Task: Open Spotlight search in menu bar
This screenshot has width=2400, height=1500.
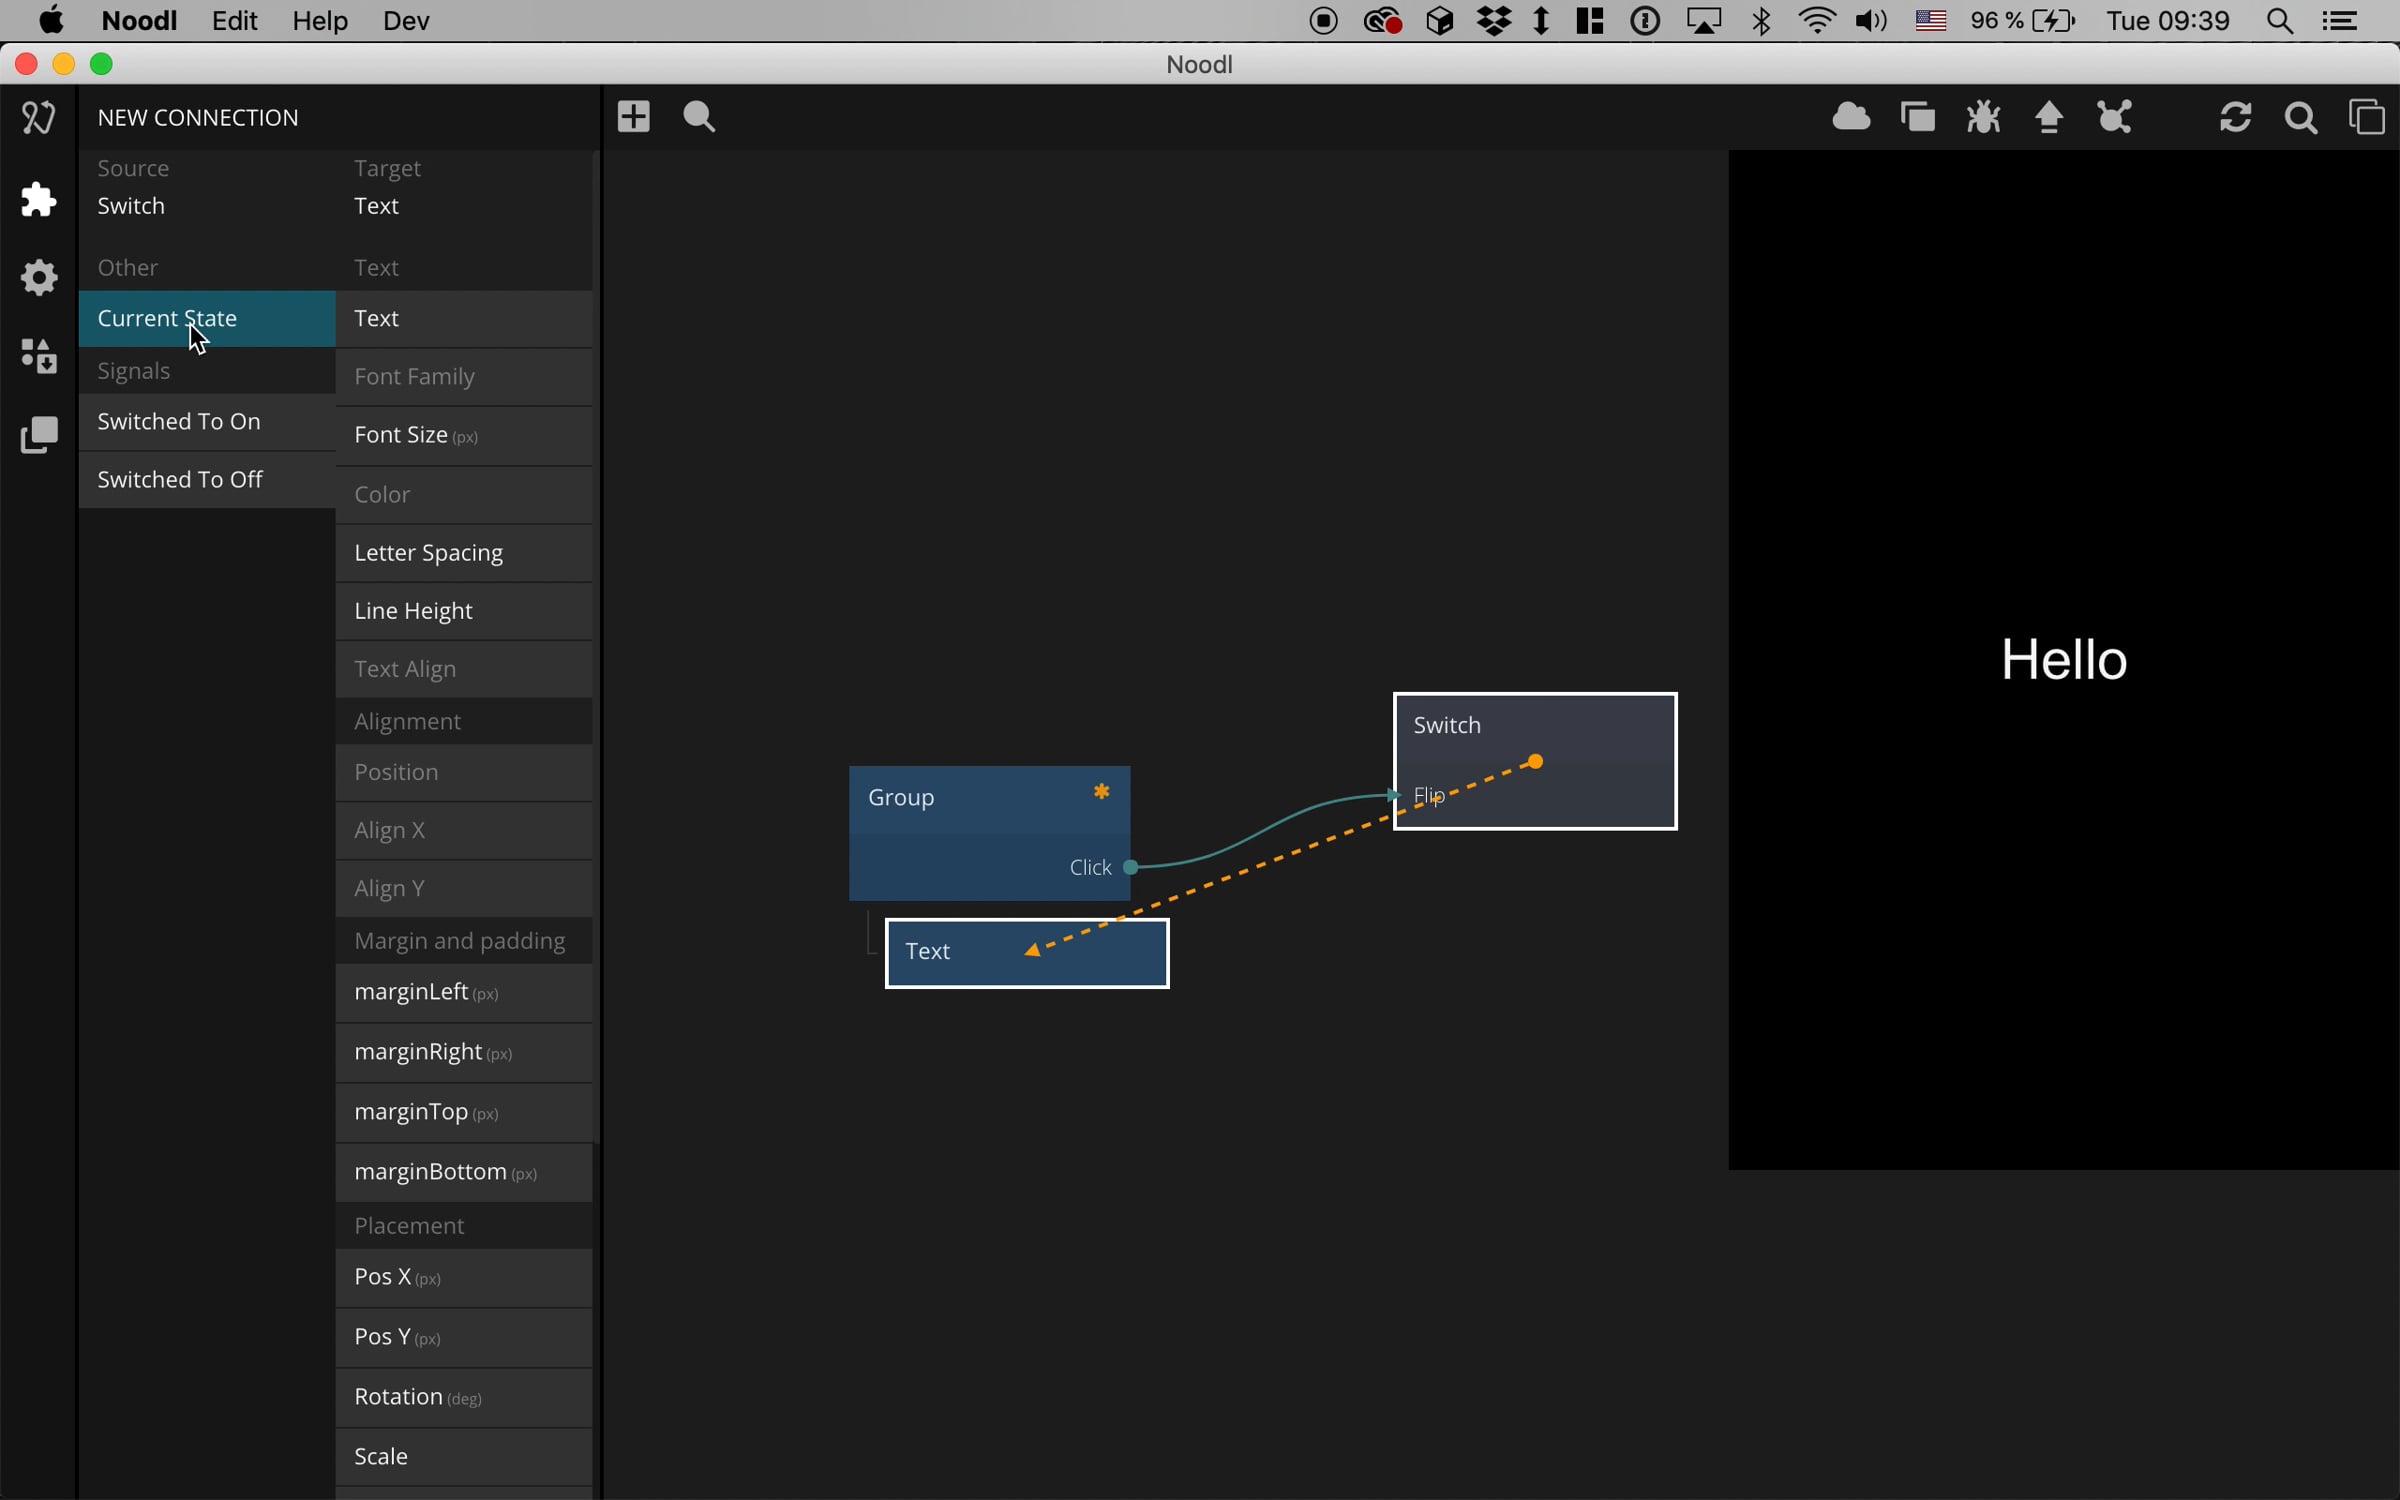Action: 2280,21
